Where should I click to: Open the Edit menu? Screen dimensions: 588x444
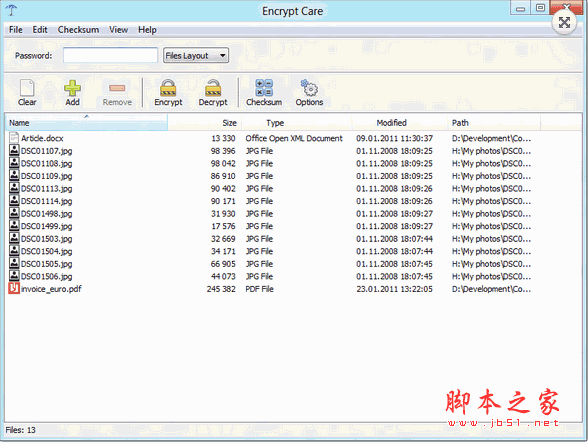click(40, 30)
